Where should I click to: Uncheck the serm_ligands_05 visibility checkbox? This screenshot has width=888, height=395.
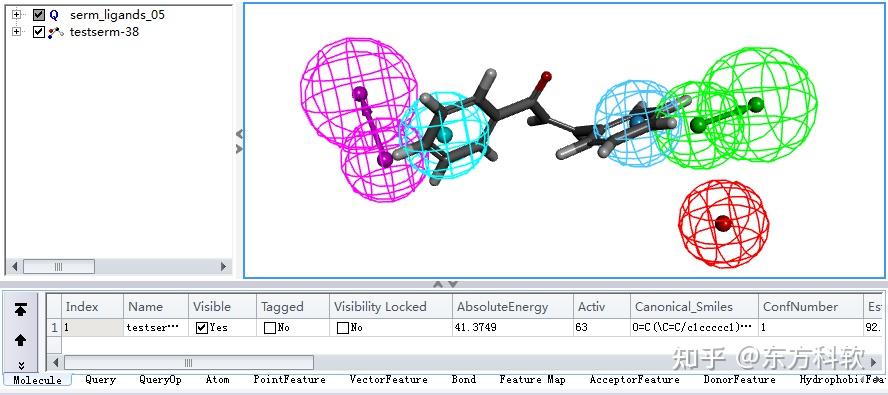tap(39, 15)
